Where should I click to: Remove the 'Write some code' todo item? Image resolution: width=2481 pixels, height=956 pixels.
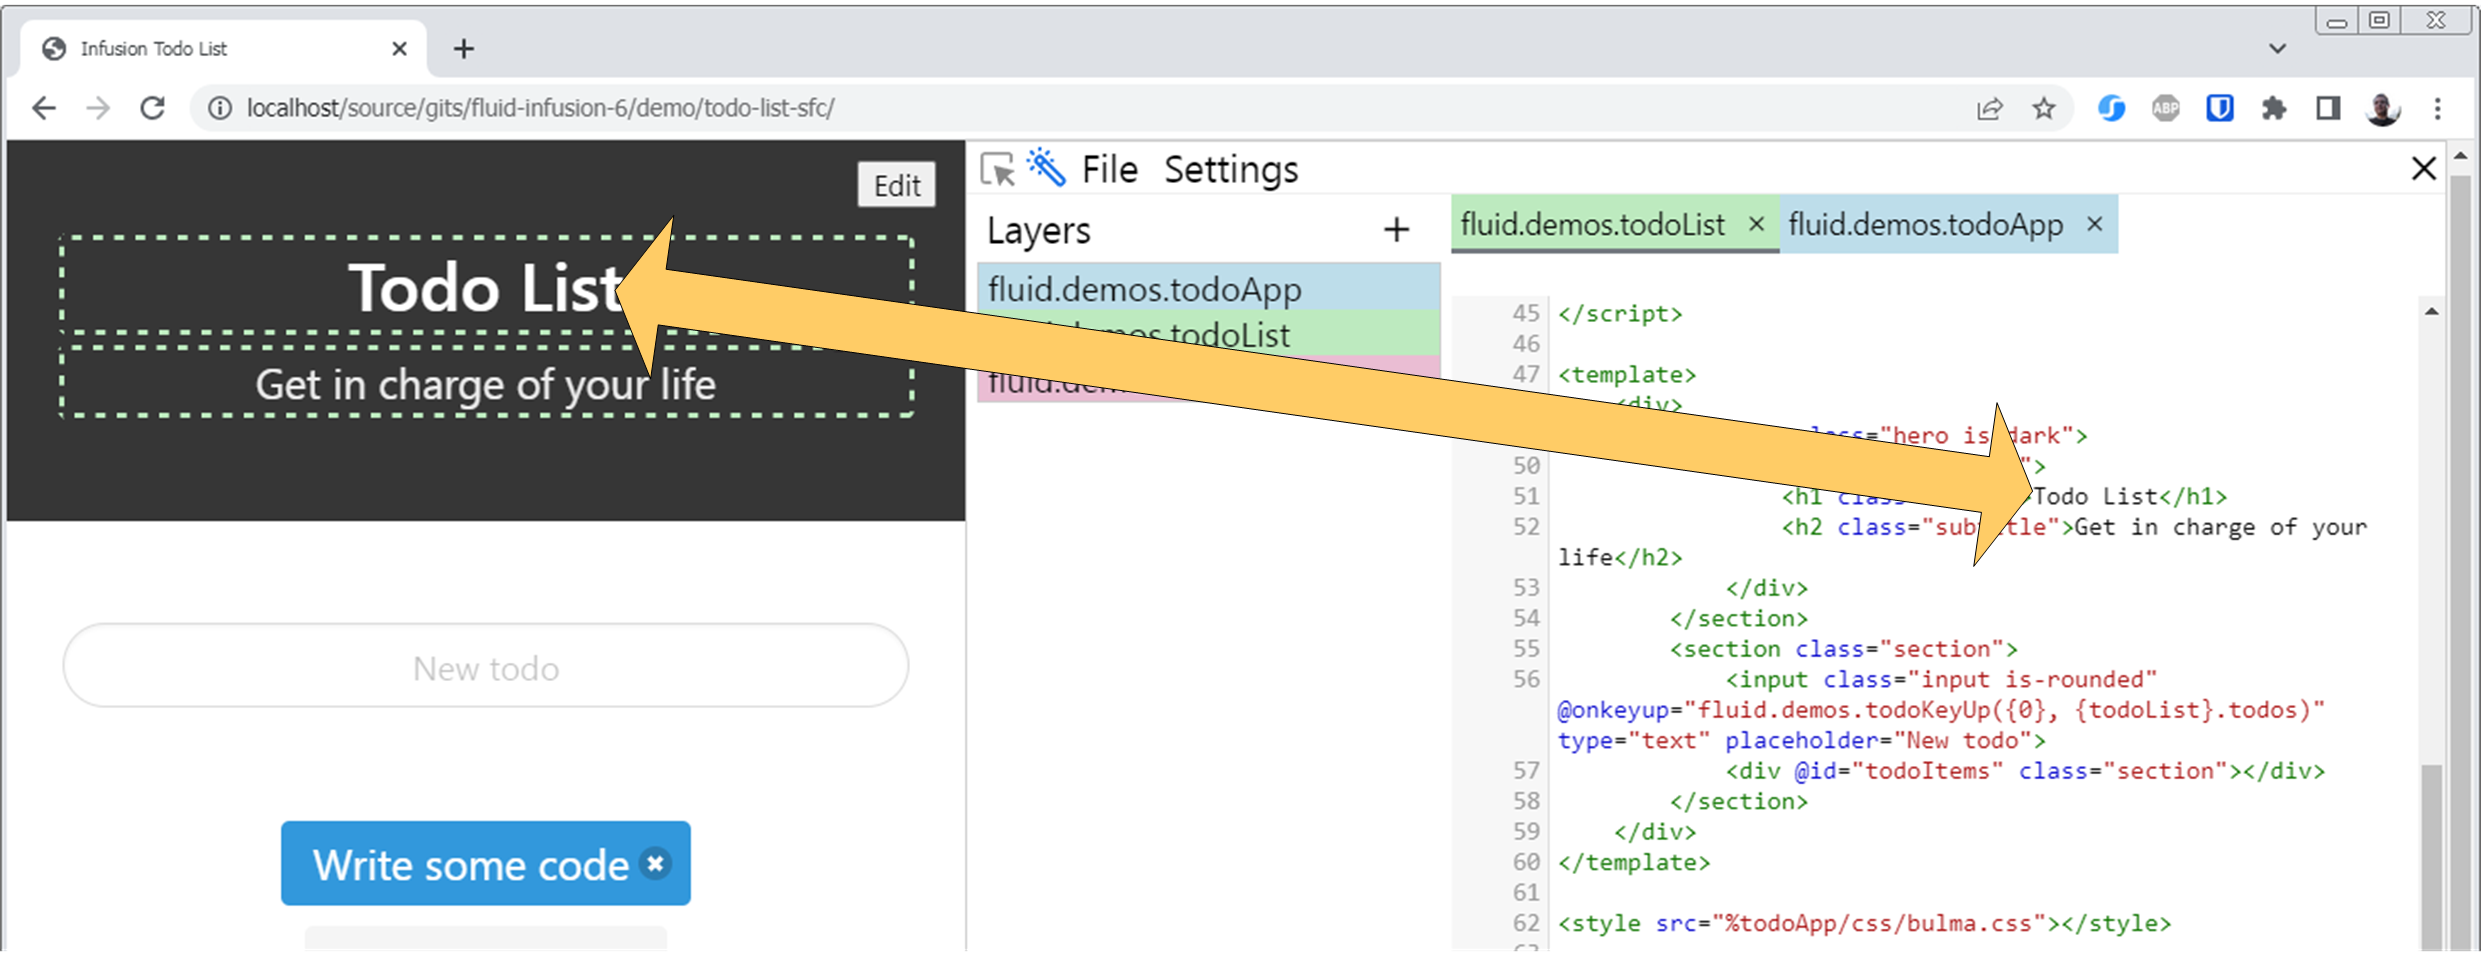point(656,862)
